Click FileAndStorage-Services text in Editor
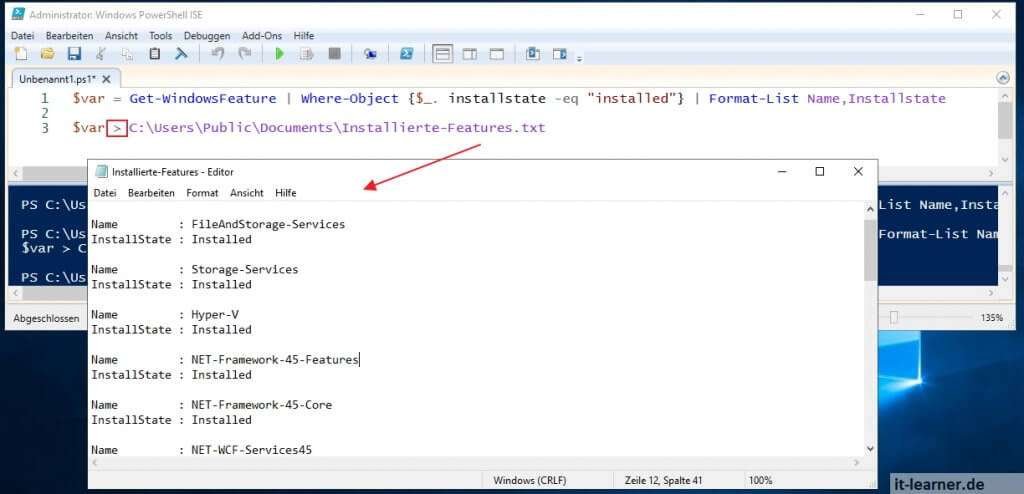 tap(268, 224)
